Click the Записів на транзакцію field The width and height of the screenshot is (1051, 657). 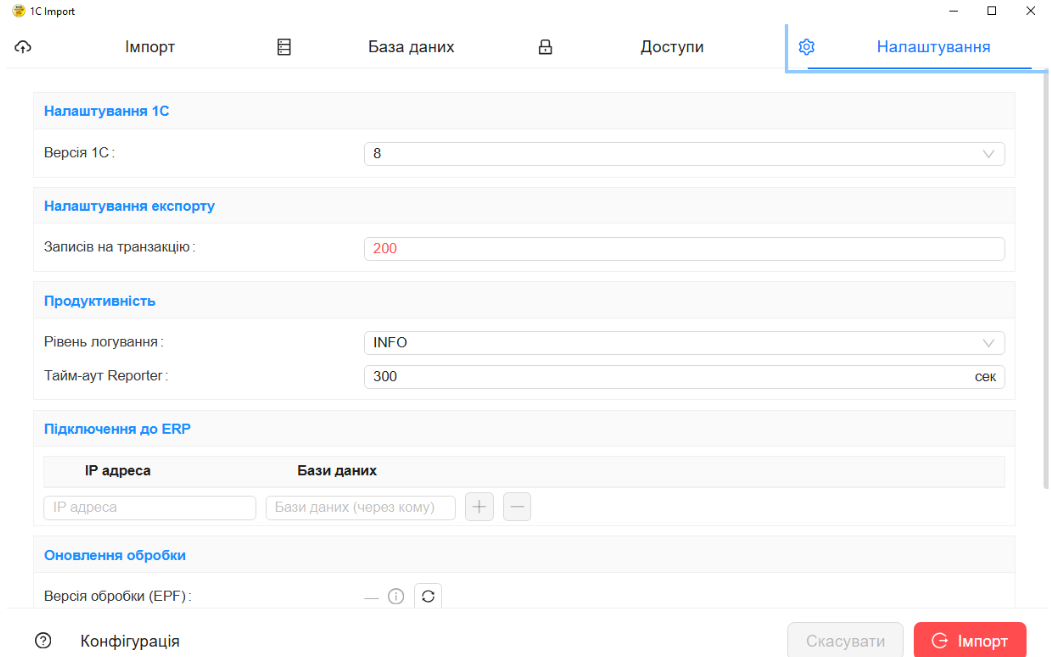click(684, 248)
